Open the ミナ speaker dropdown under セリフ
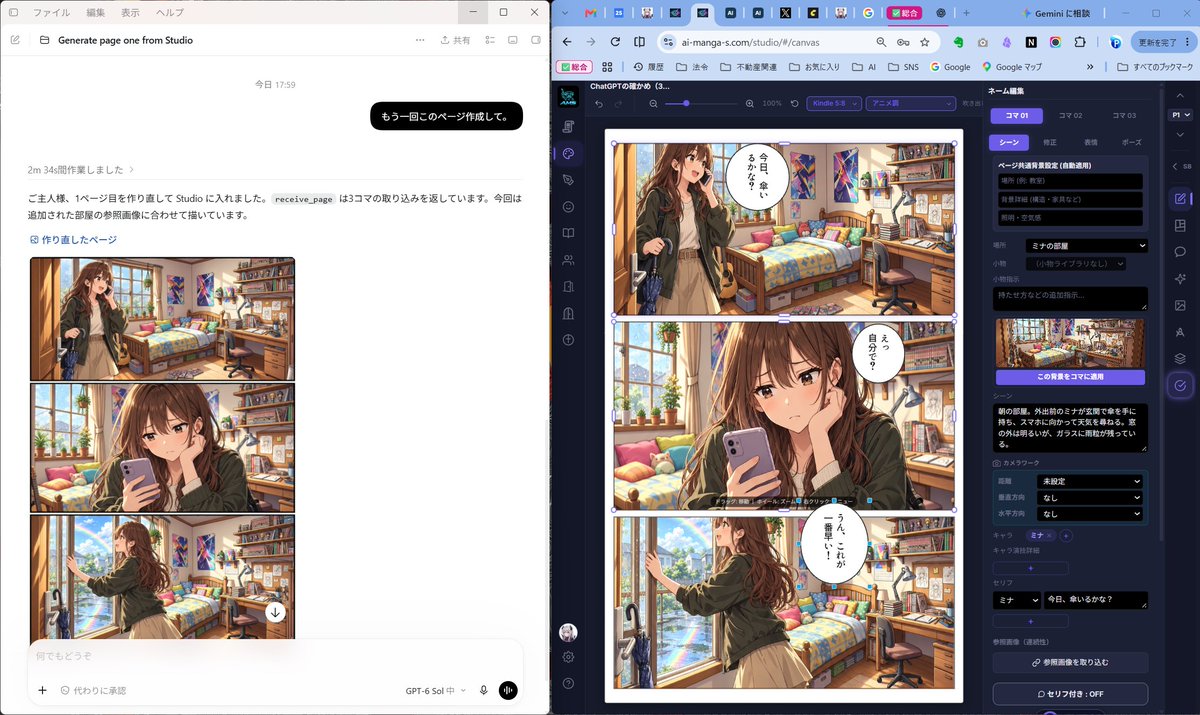This screenshot has width=1200, height=715. [x=1016, y=600]
